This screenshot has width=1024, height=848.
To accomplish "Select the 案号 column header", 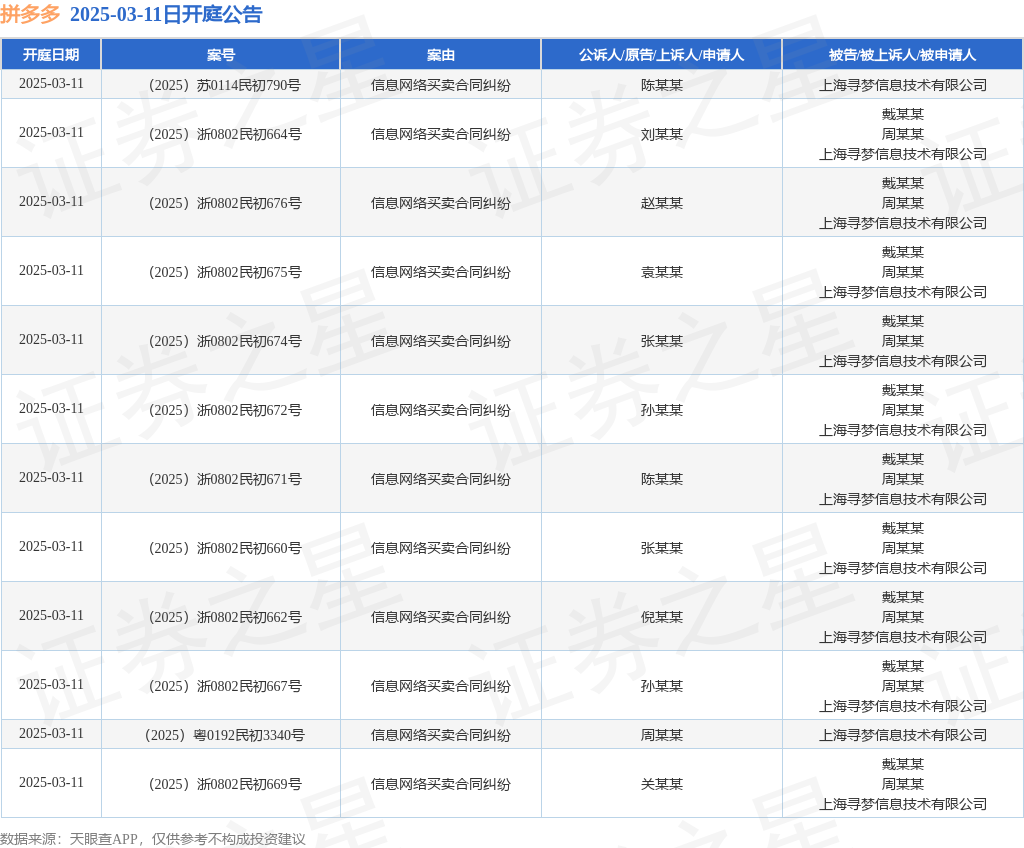I will 221,55.
